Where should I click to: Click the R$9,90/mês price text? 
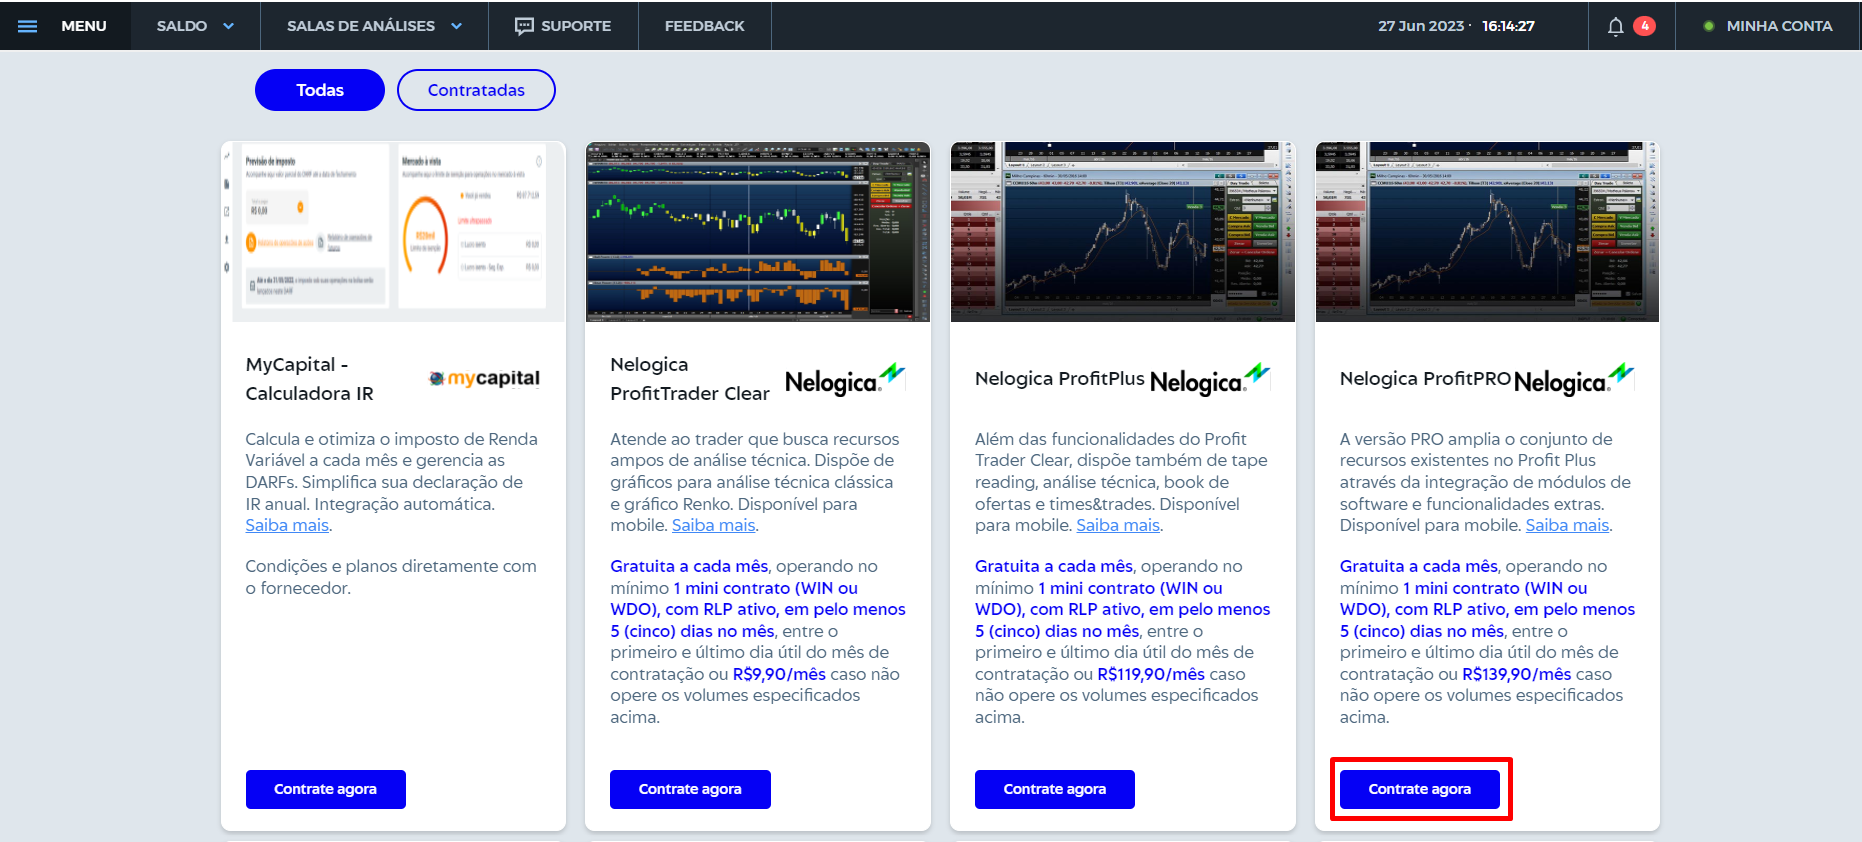coord(779,674)
